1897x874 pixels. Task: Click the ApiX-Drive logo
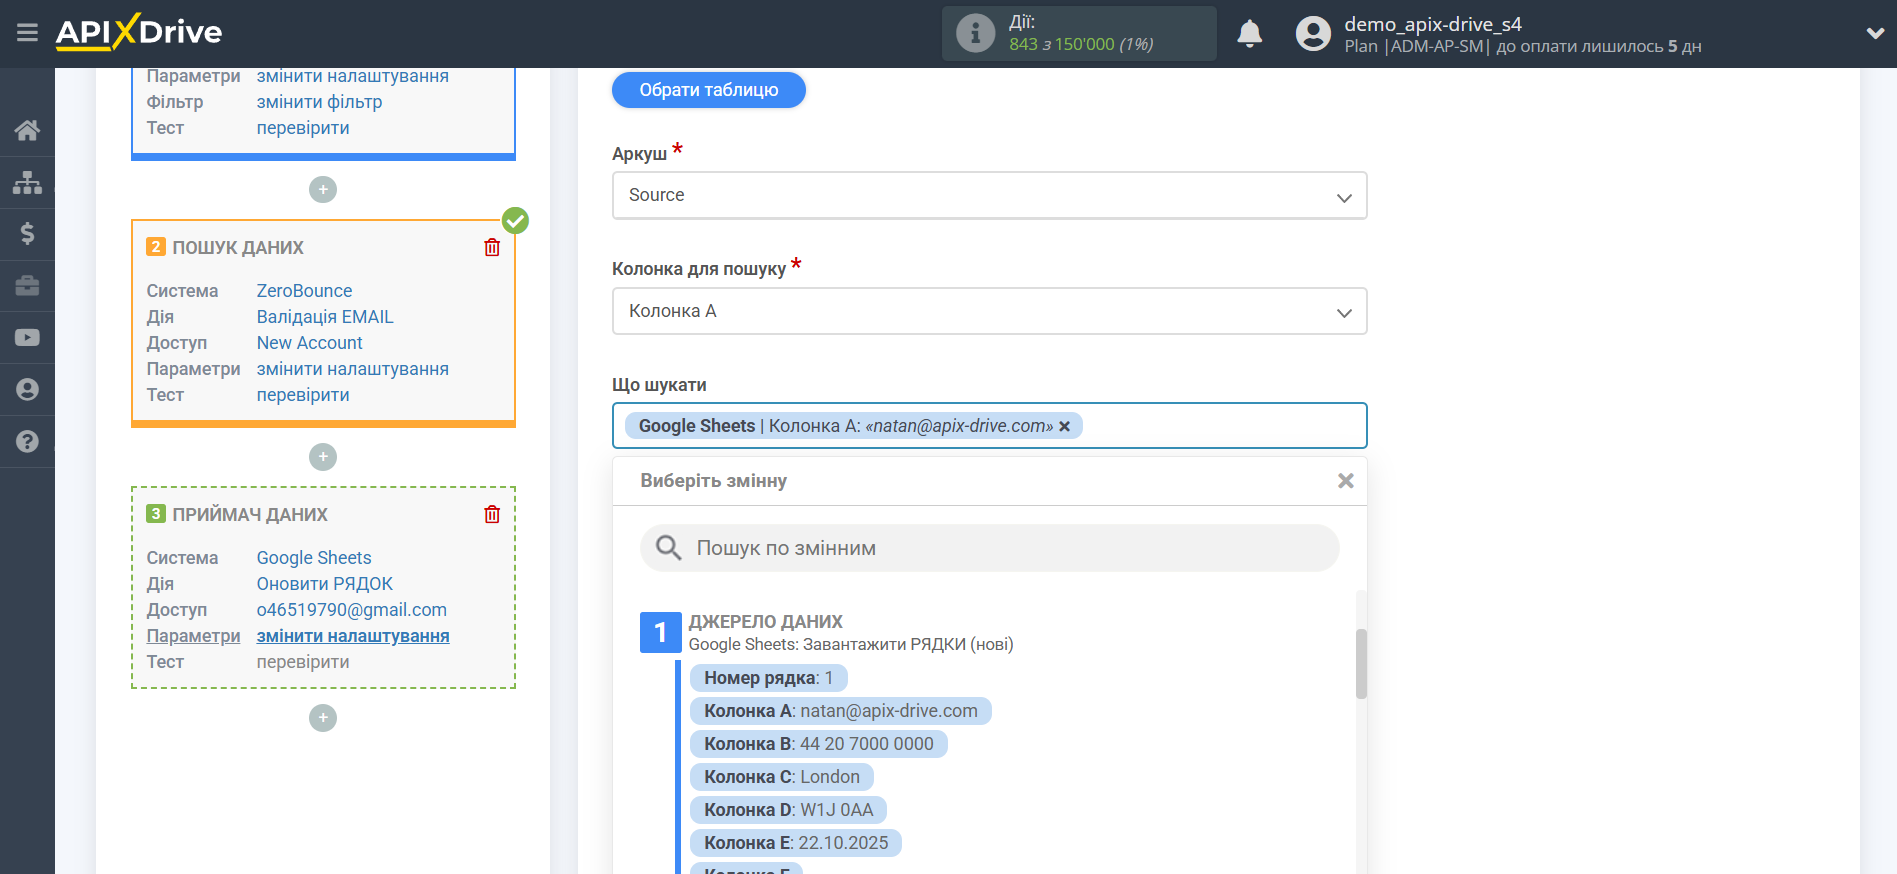(139, 32)
